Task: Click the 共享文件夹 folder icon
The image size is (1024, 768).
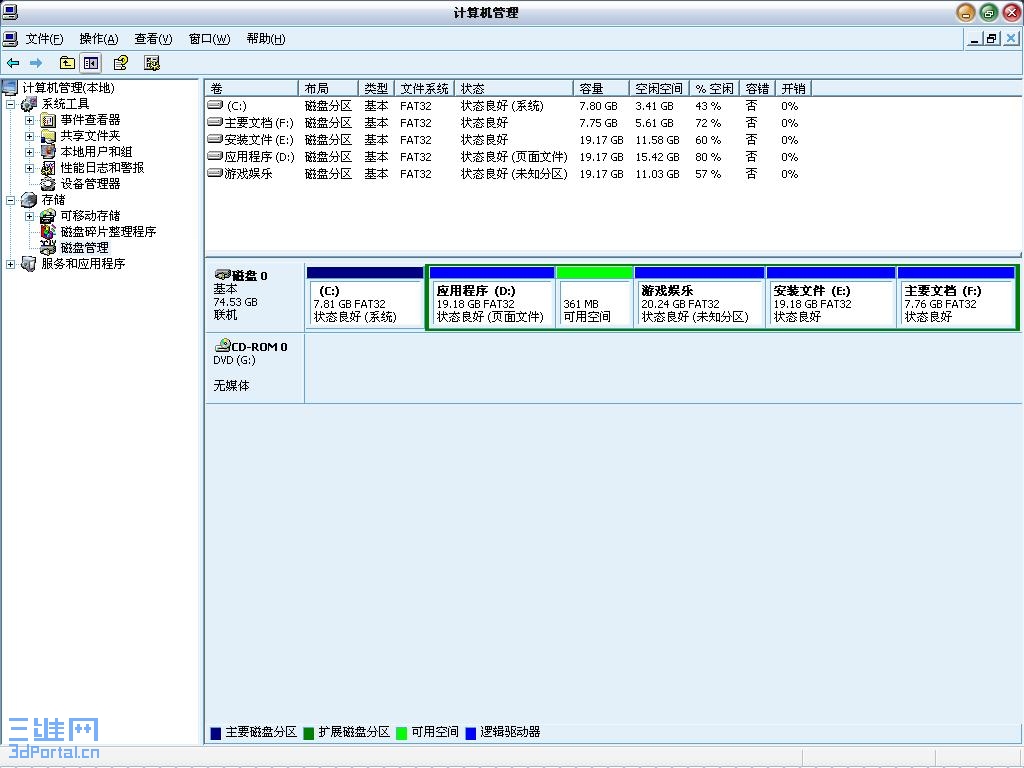Action: click(48, 136)
